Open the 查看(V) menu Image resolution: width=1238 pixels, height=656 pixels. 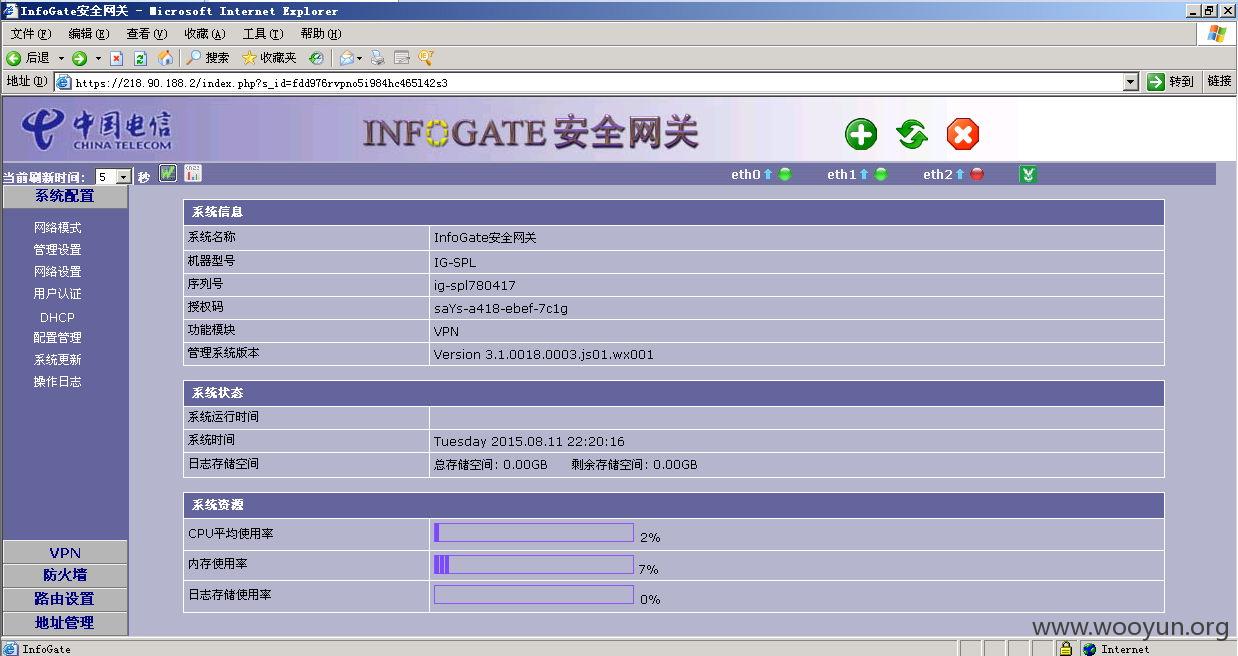click(146, 34)
